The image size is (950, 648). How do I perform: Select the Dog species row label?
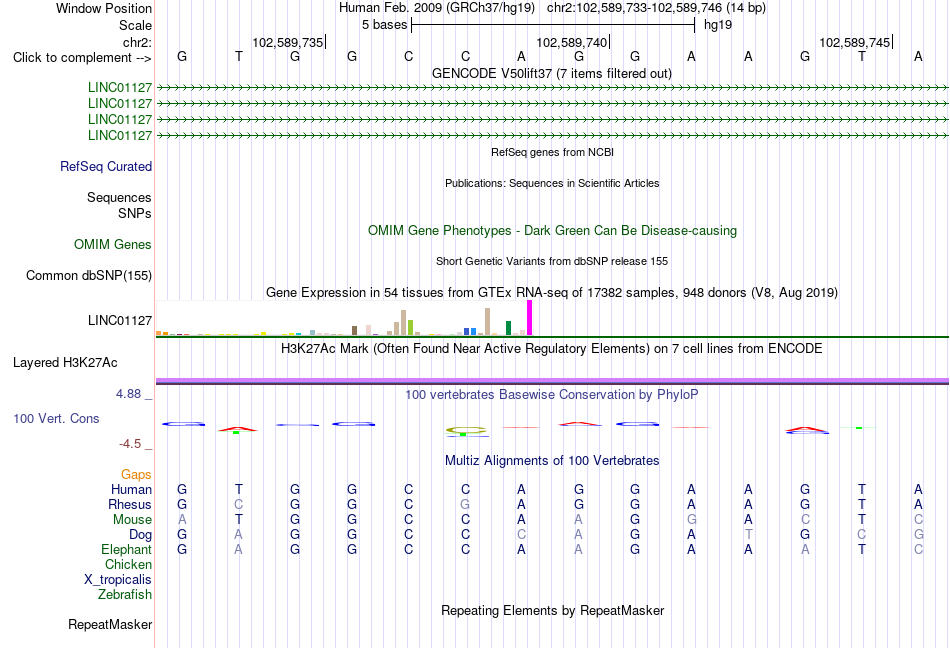[x=141, y=535]
